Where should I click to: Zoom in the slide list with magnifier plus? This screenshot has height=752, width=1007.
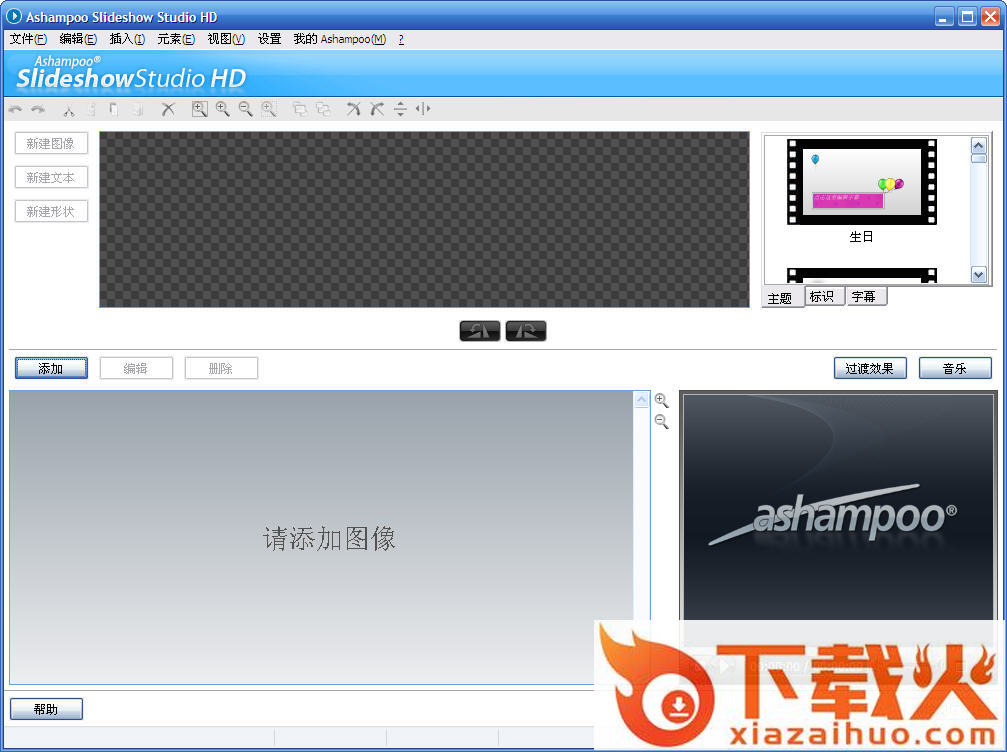(661, 401)
